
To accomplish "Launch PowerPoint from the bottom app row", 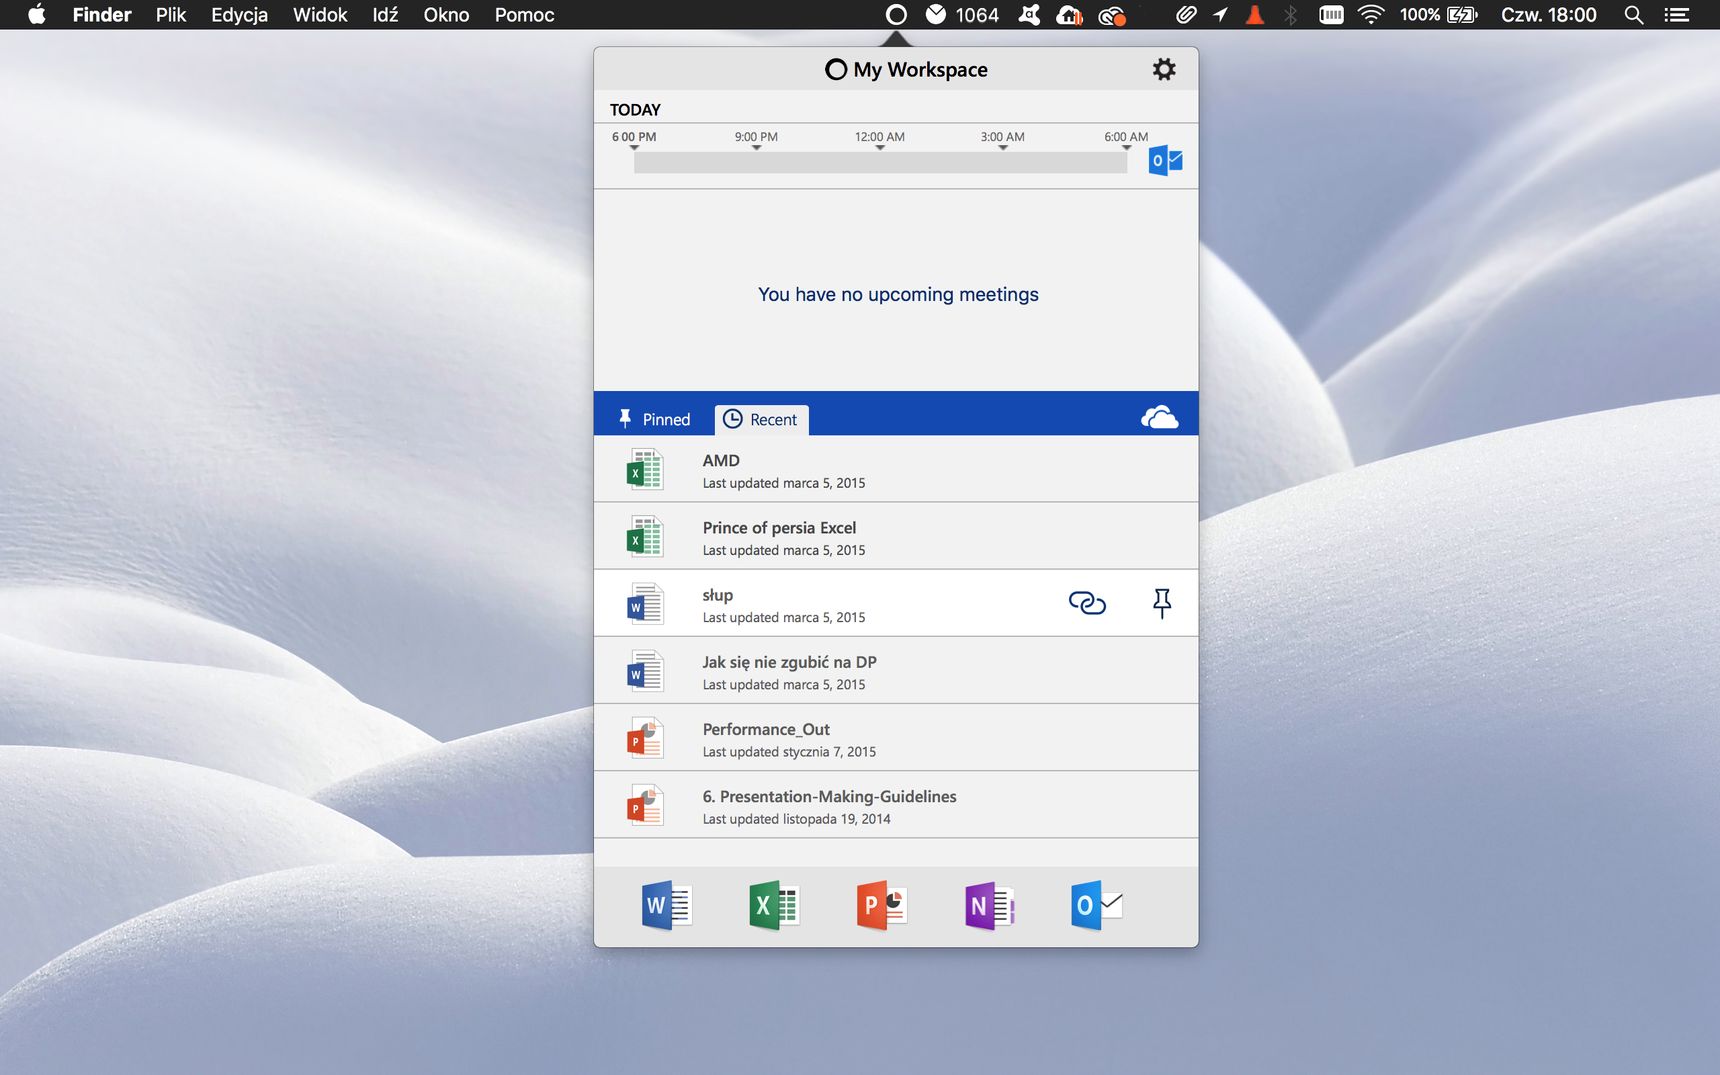I will pyautogui.click(x=882, y=906).
